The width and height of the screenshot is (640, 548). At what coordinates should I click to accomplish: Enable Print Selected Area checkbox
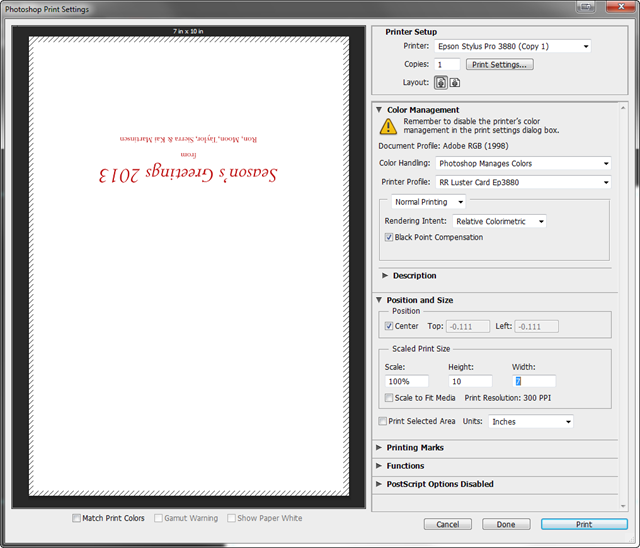(x=382, y=421)
